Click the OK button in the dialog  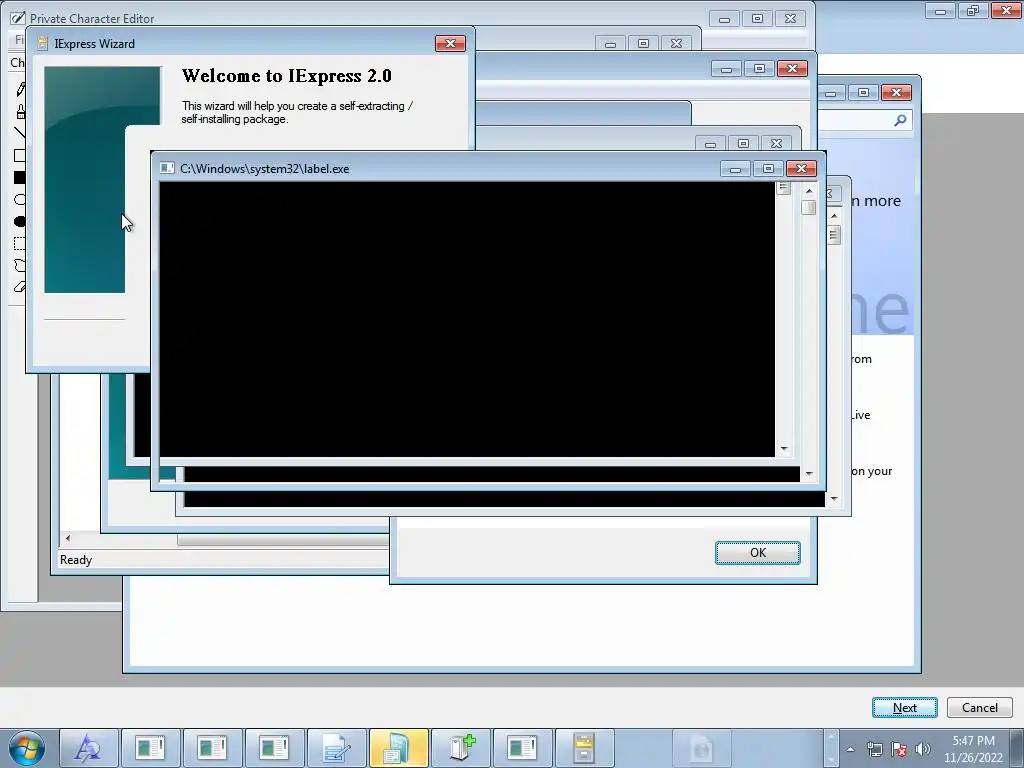[x=758, y=552]
